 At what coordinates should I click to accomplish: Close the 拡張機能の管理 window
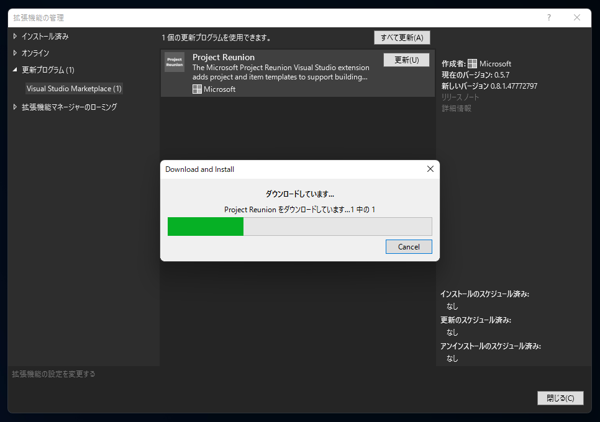(x=577, y=18)
